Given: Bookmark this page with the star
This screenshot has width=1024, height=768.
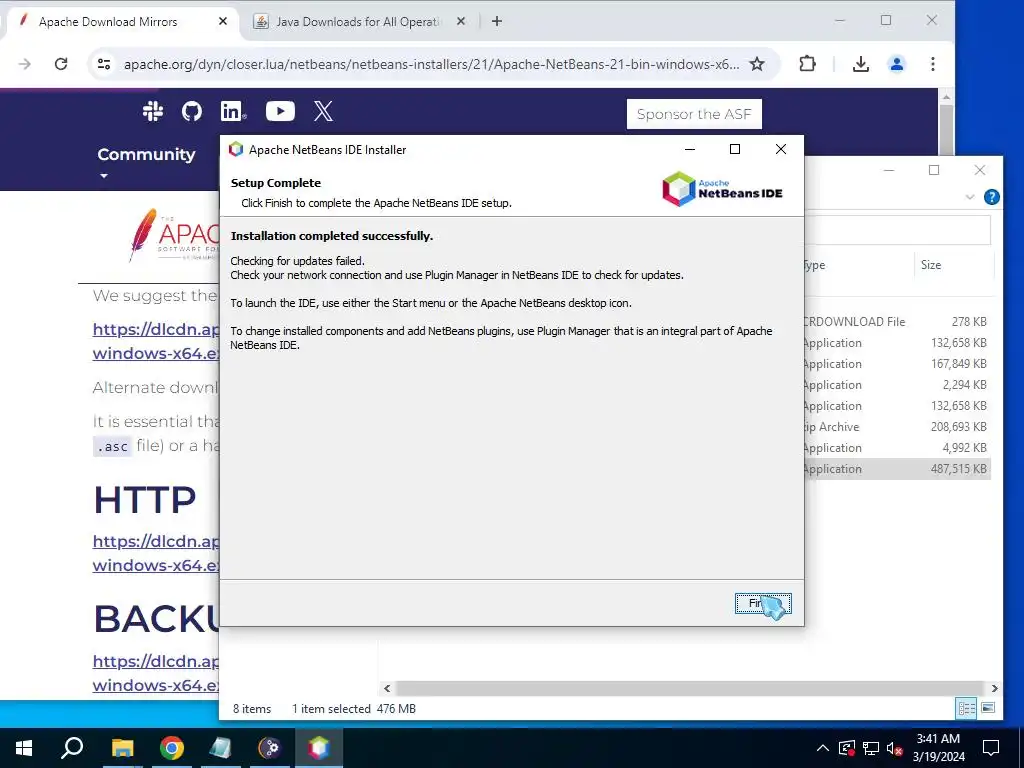Looking at the screenshot, I should pyautogui.click(x=757, y=64).
